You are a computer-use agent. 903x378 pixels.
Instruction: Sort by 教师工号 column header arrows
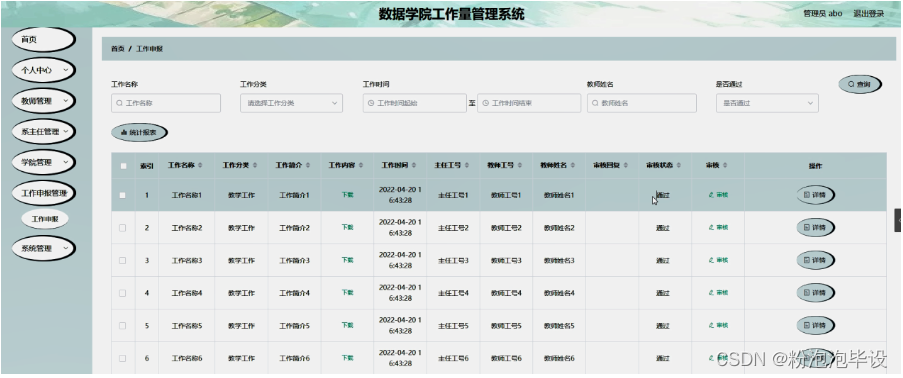click(x=519, y=165)
